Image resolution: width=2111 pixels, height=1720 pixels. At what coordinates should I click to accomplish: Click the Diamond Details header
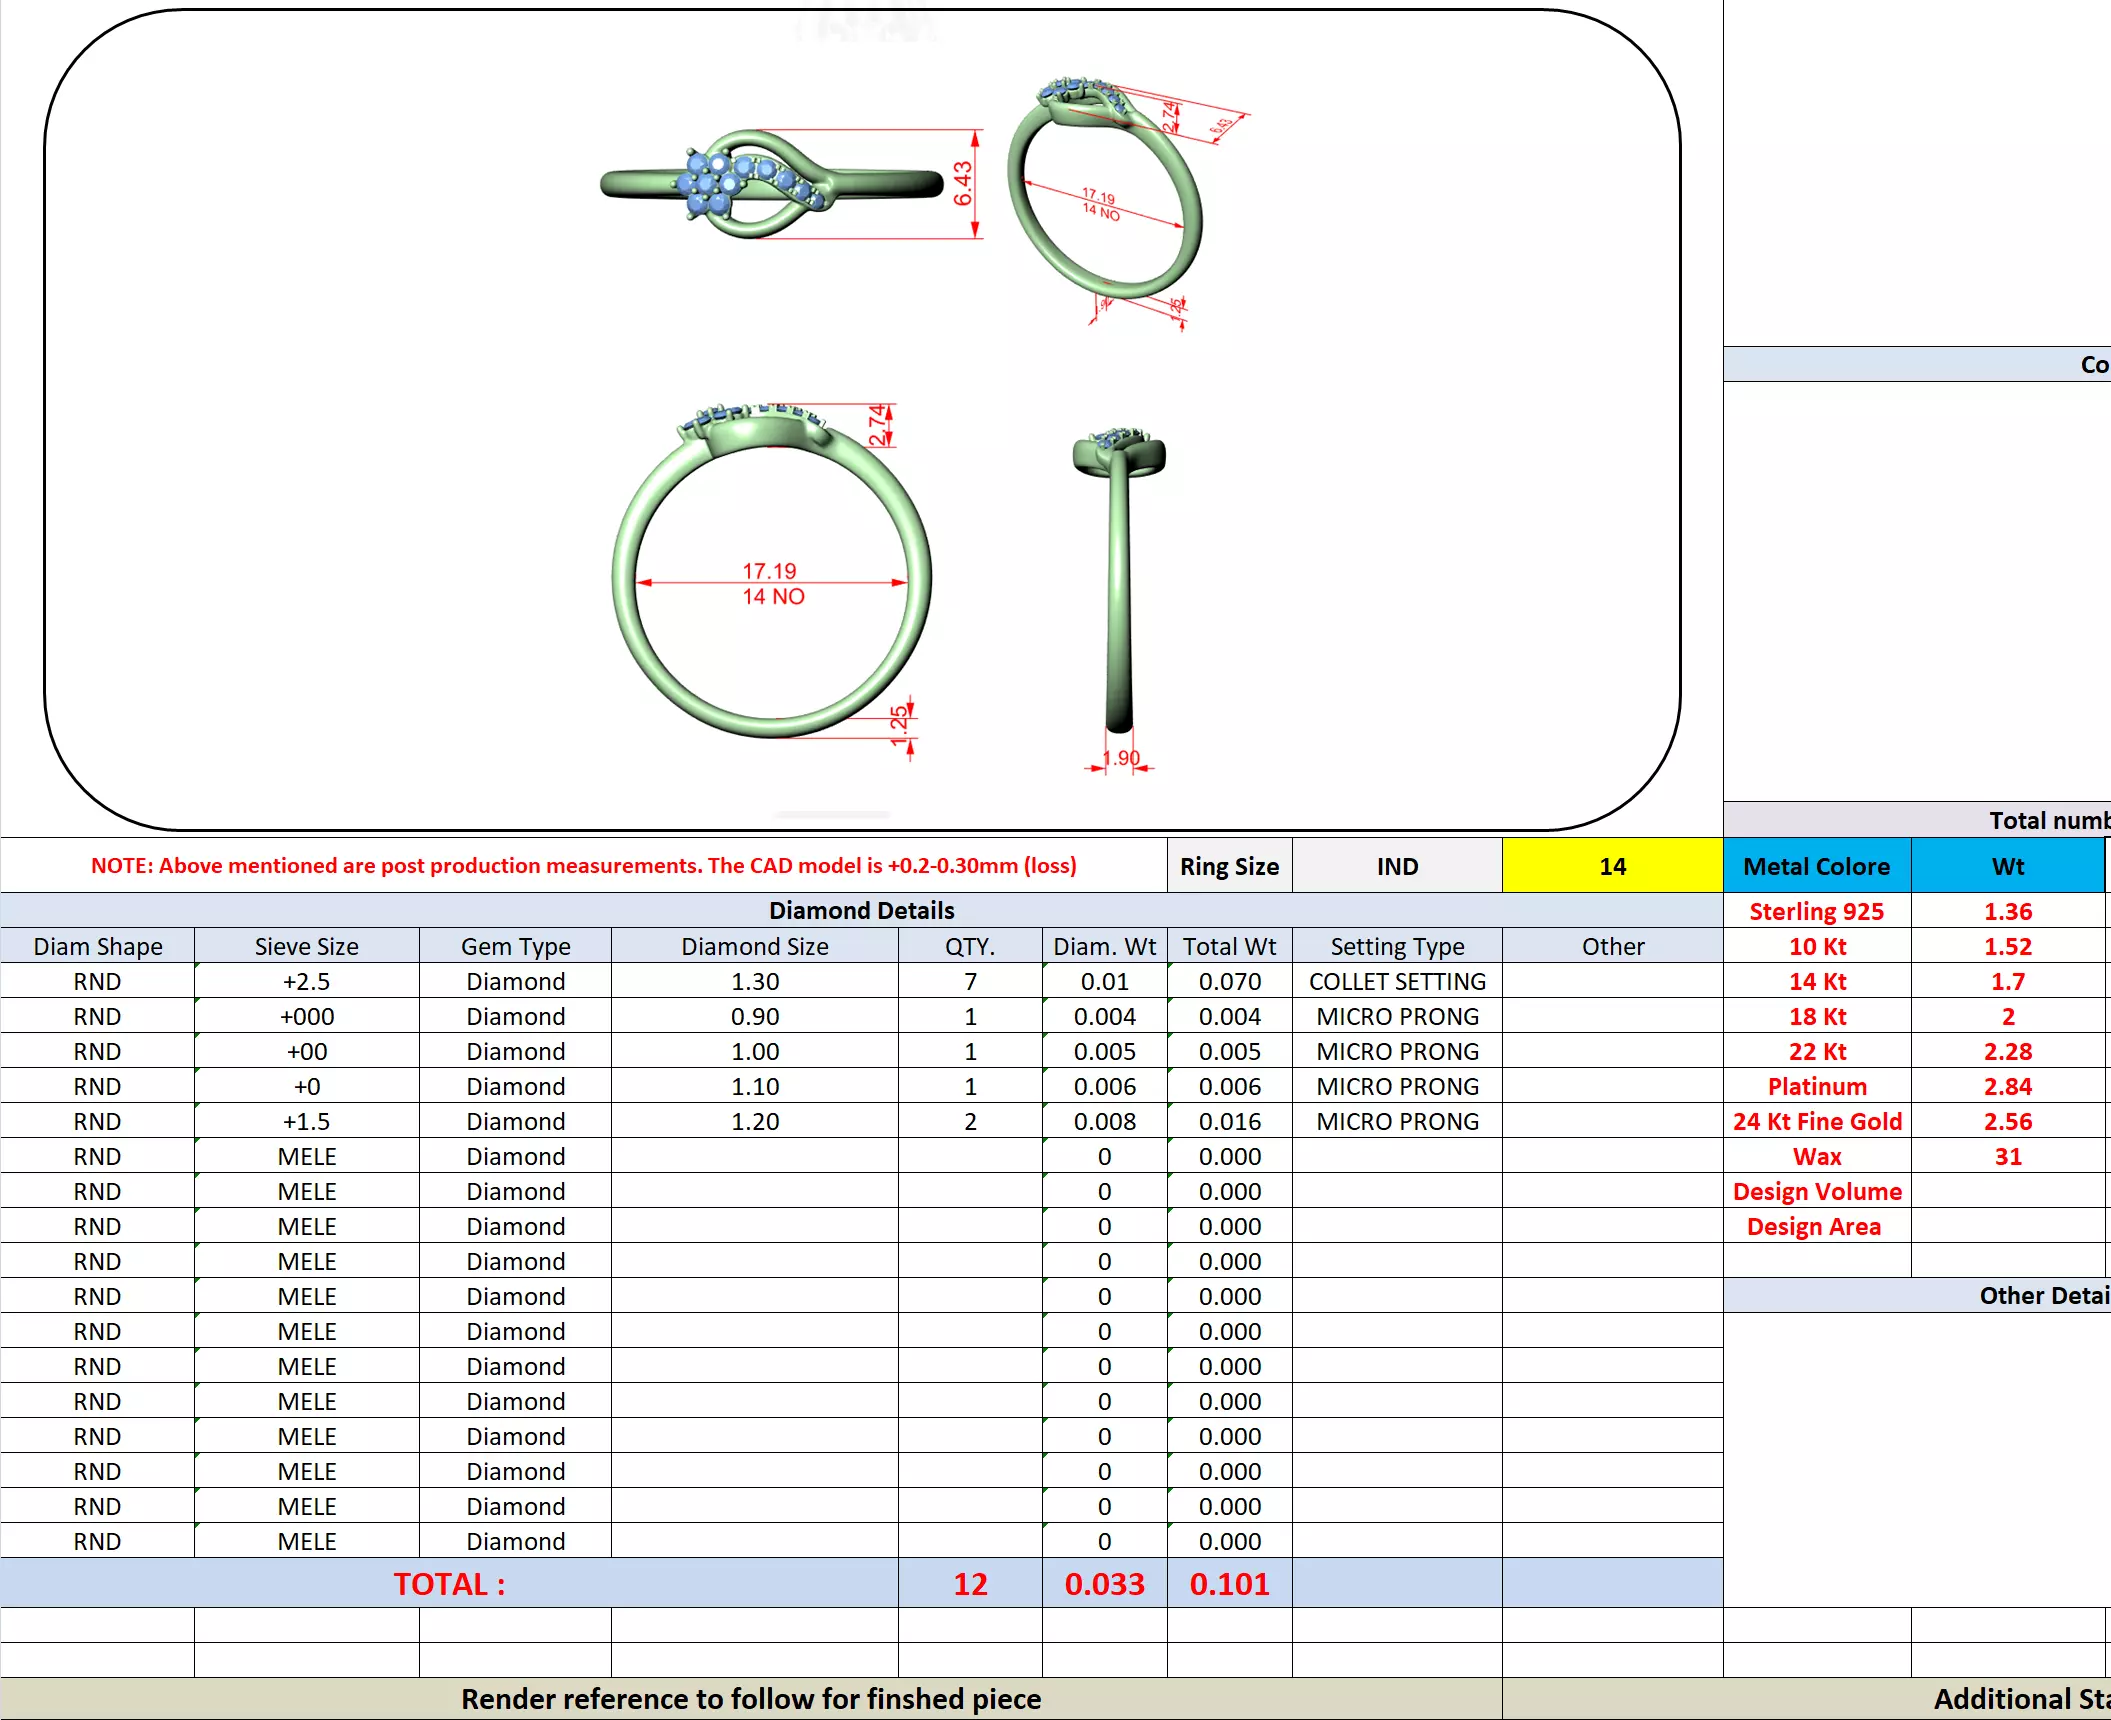(861, 910)
